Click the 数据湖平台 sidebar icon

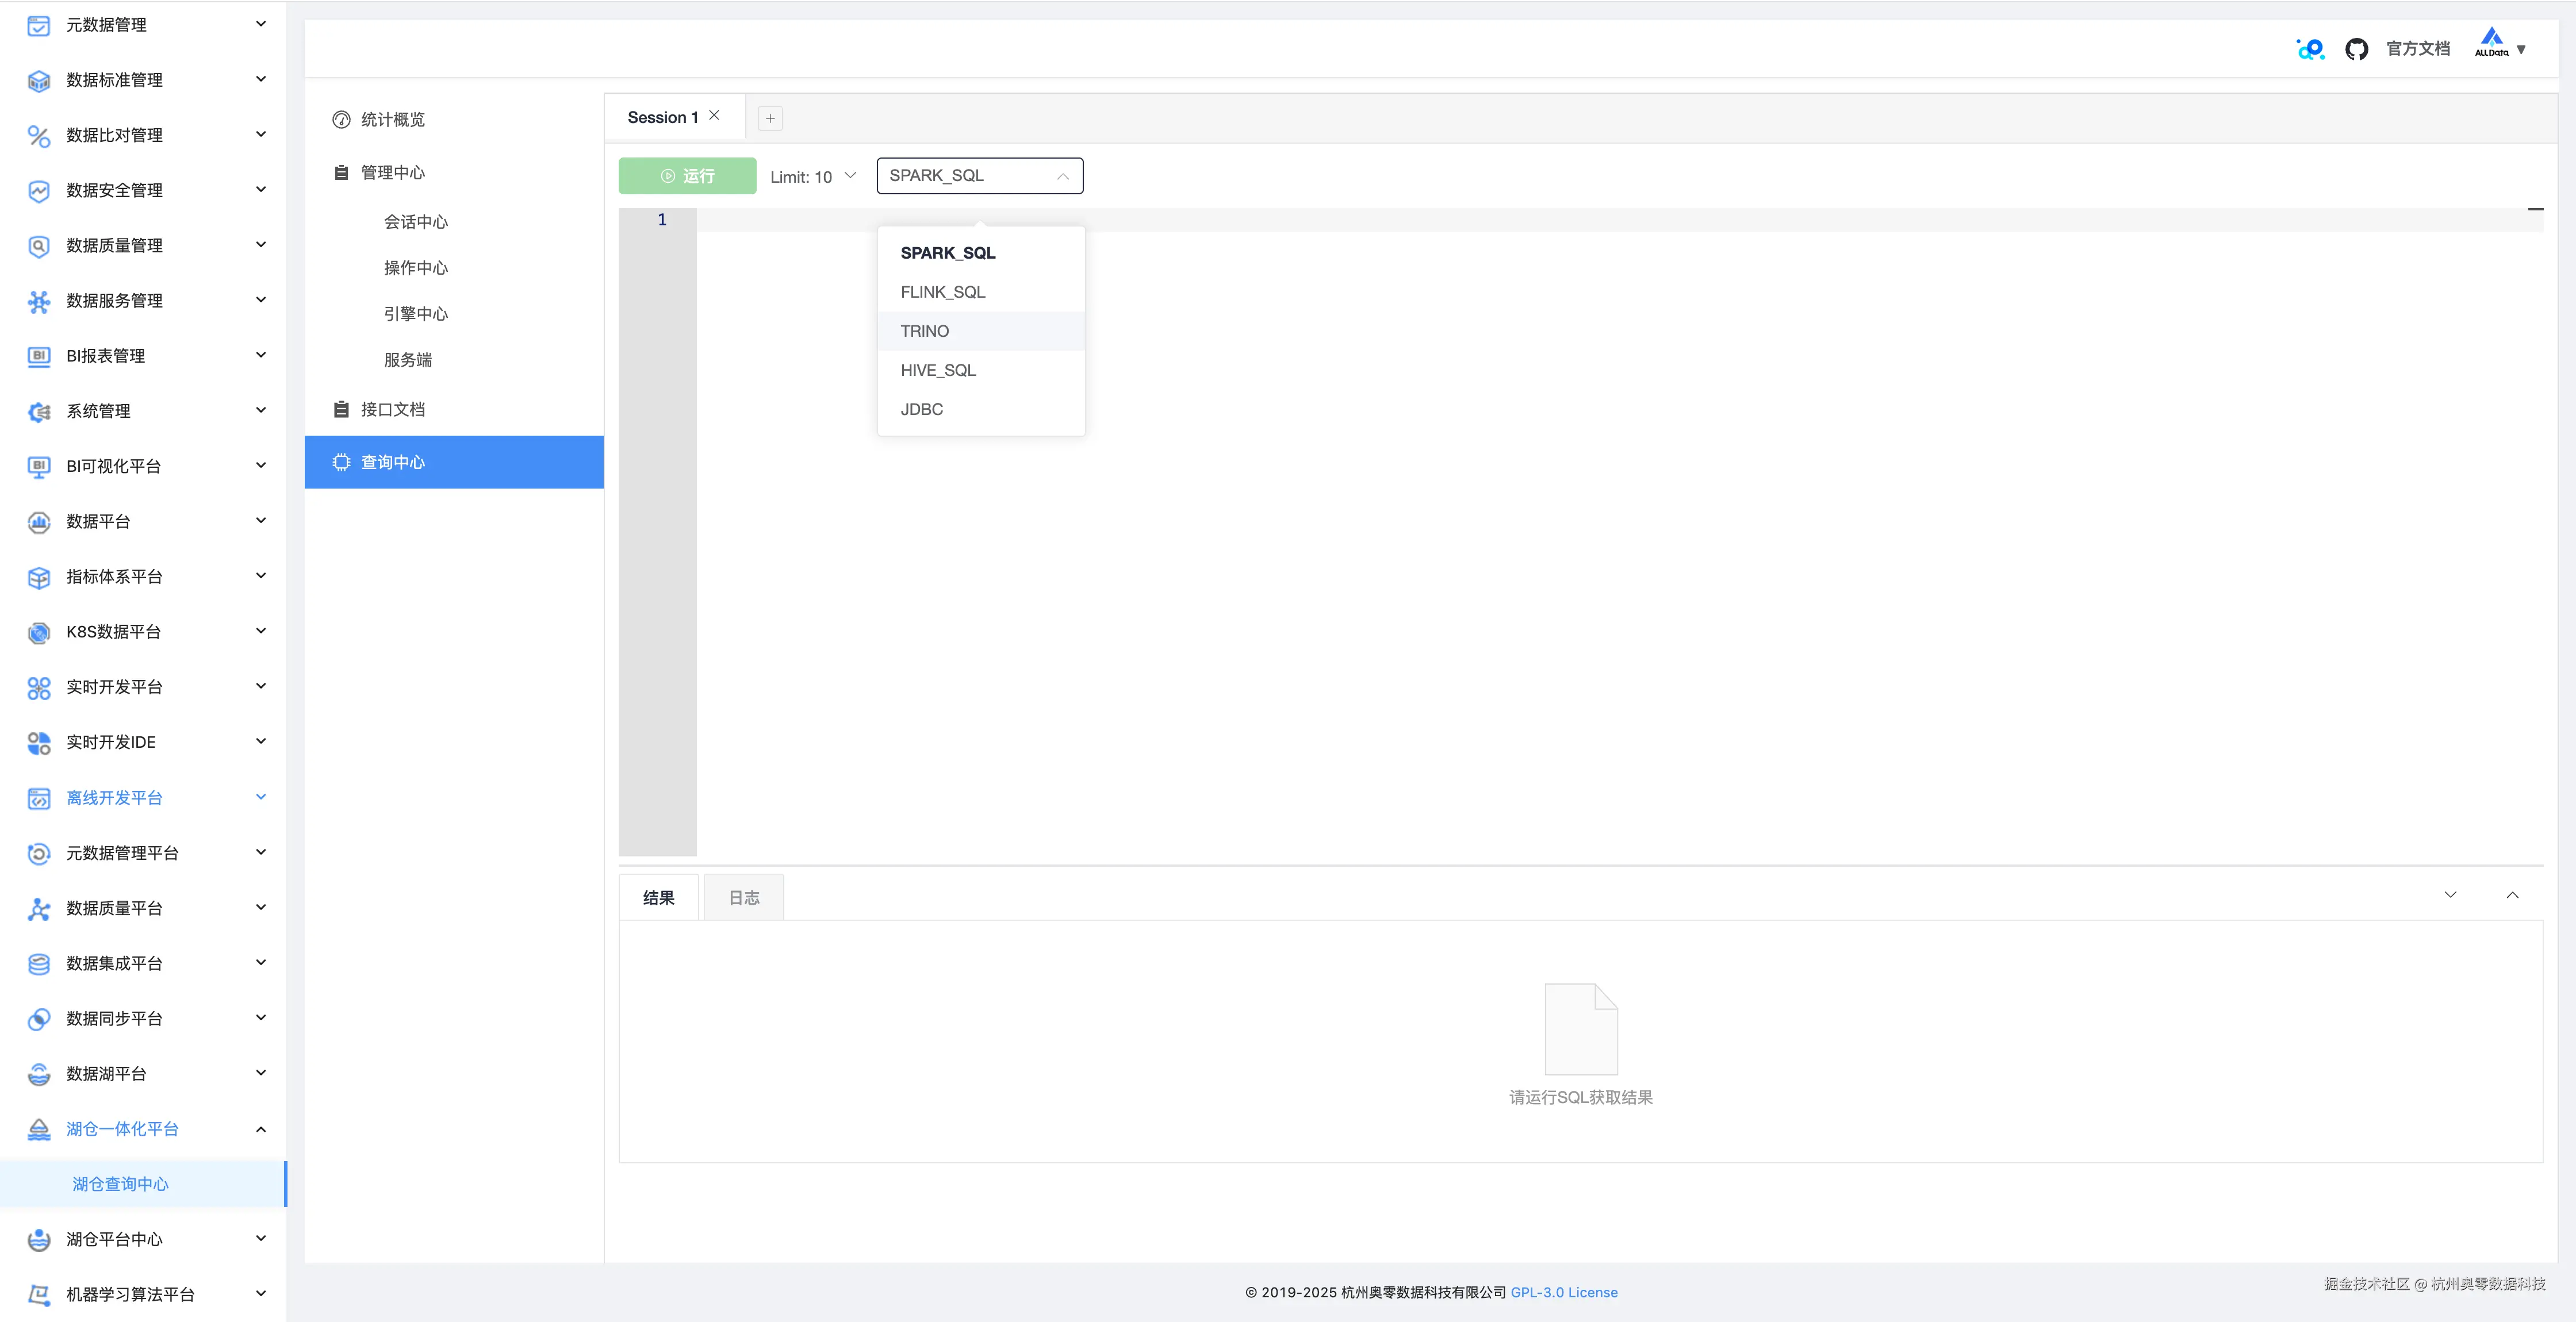tap(39, 1074)
